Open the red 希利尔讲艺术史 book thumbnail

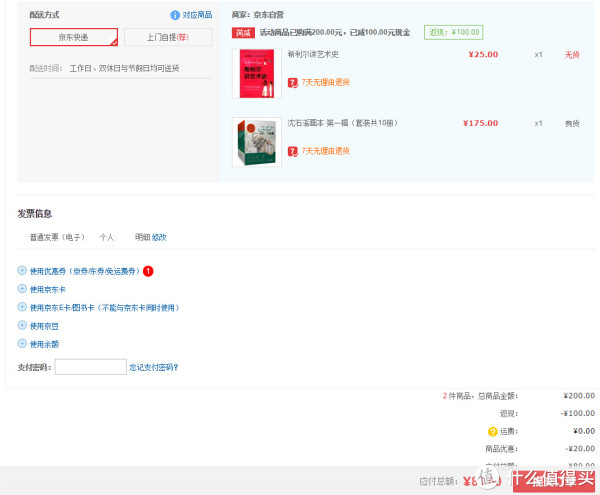pos(257,73)
